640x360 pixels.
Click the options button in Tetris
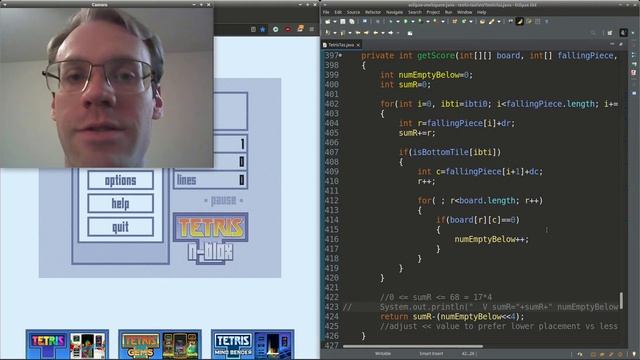120,180
